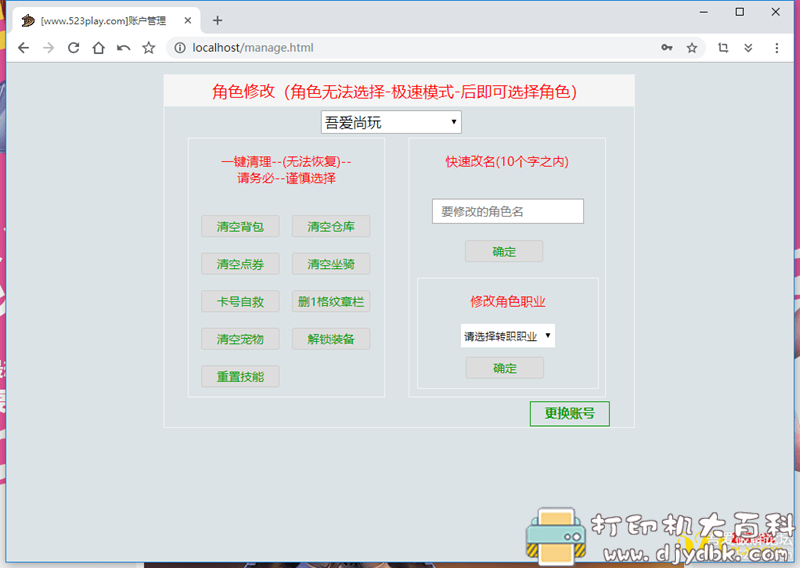Maximize the browser window
Image resolution: width=800 pixels, height=568 pixels.
739,12
